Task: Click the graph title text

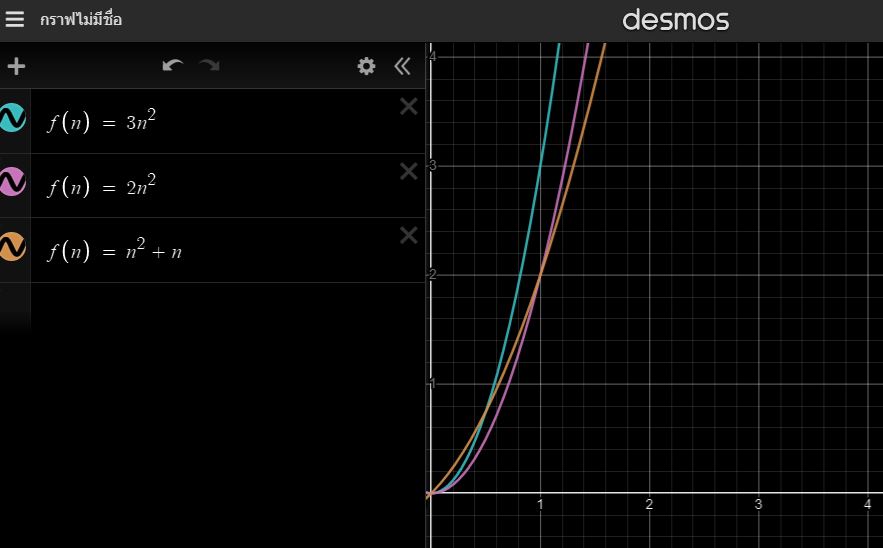Action: [x=81, y=20]
